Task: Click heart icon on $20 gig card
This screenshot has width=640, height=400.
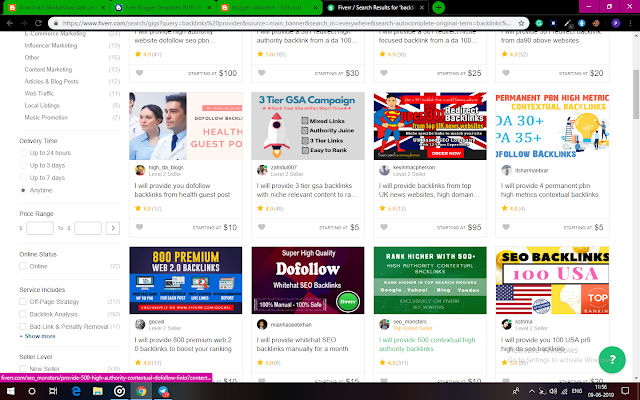Action: (506, 73)
